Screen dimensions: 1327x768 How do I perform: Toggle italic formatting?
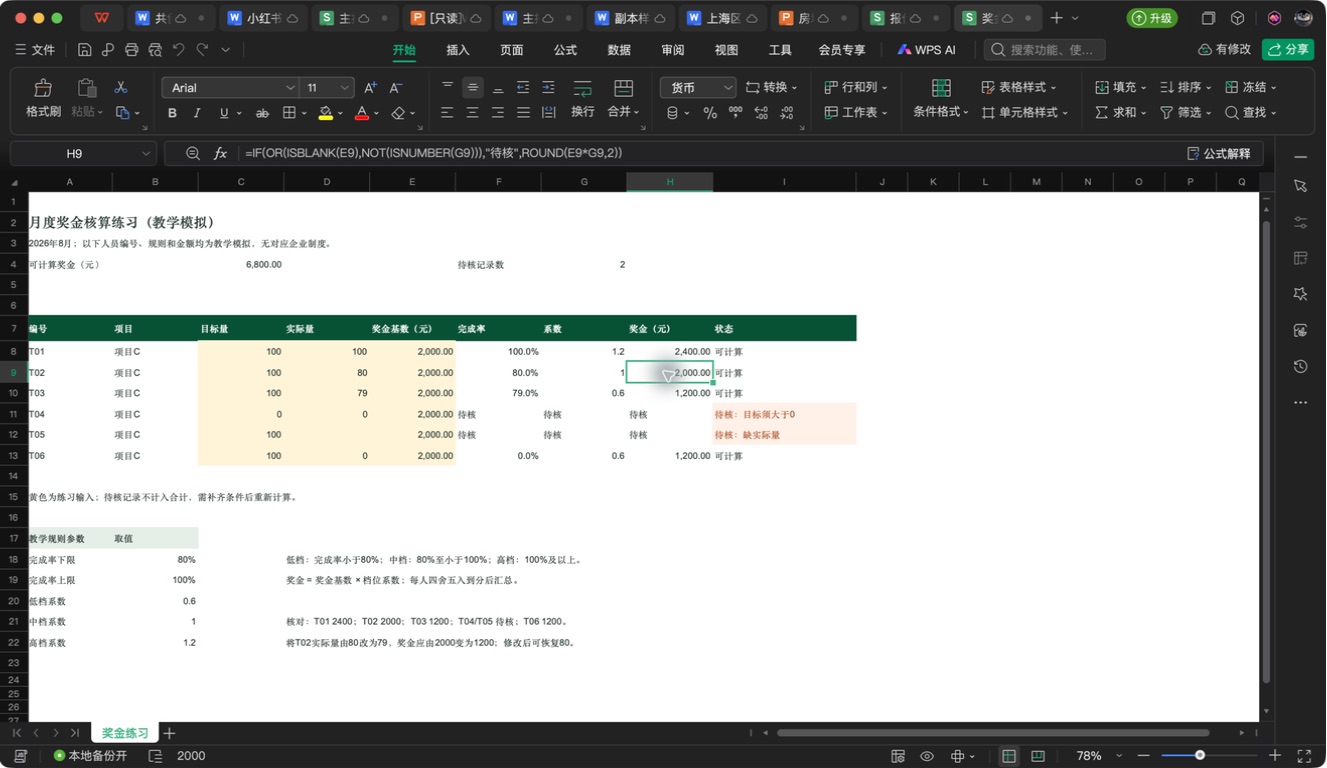tap(197, 113)
